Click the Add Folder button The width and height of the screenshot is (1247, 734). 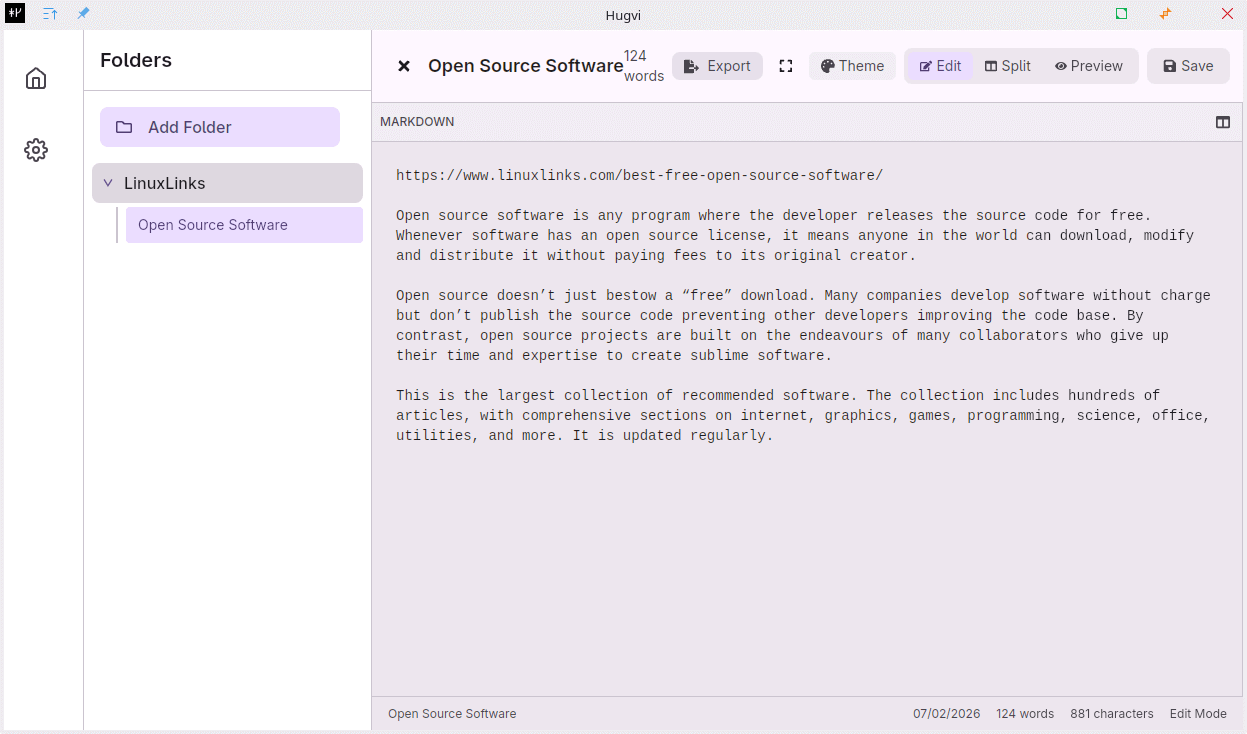220,127
